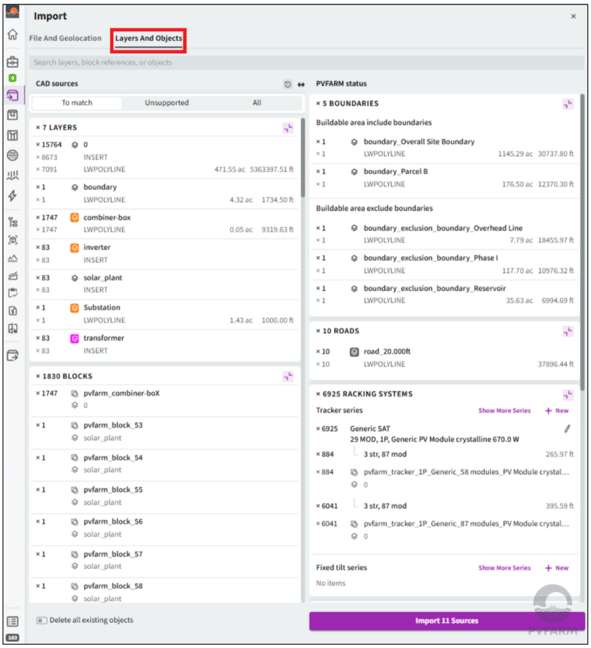Click the orange combiner-box layer icon

click(74, 217)
